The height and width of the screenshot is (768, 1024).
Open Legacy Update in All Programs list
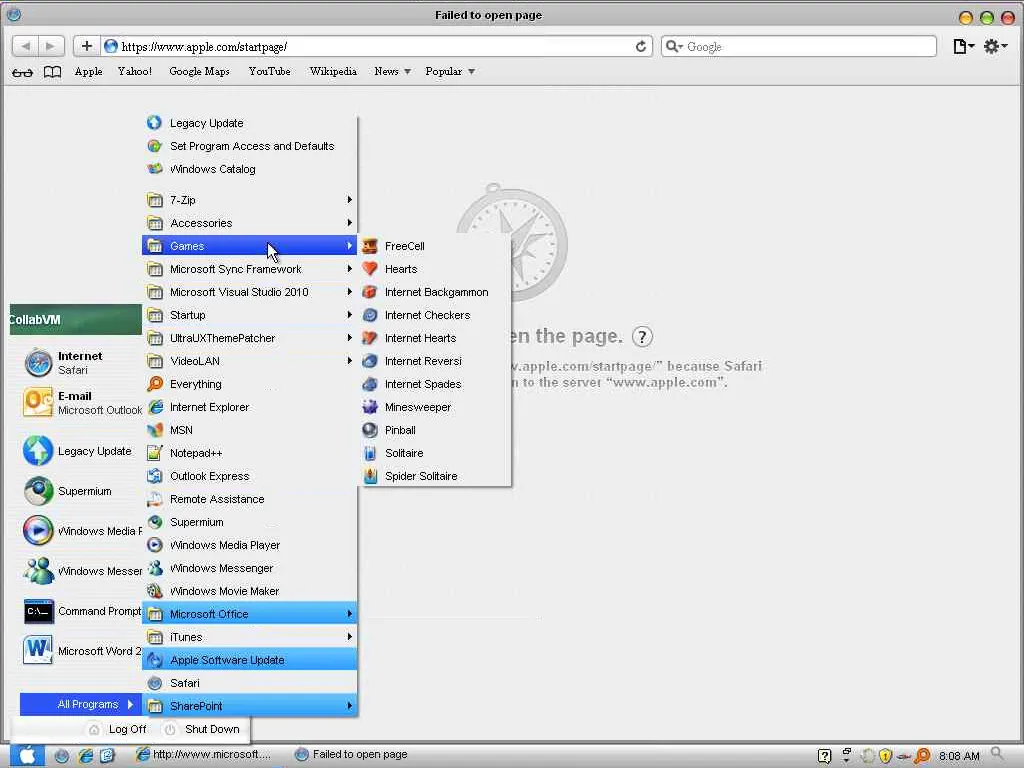249,123
